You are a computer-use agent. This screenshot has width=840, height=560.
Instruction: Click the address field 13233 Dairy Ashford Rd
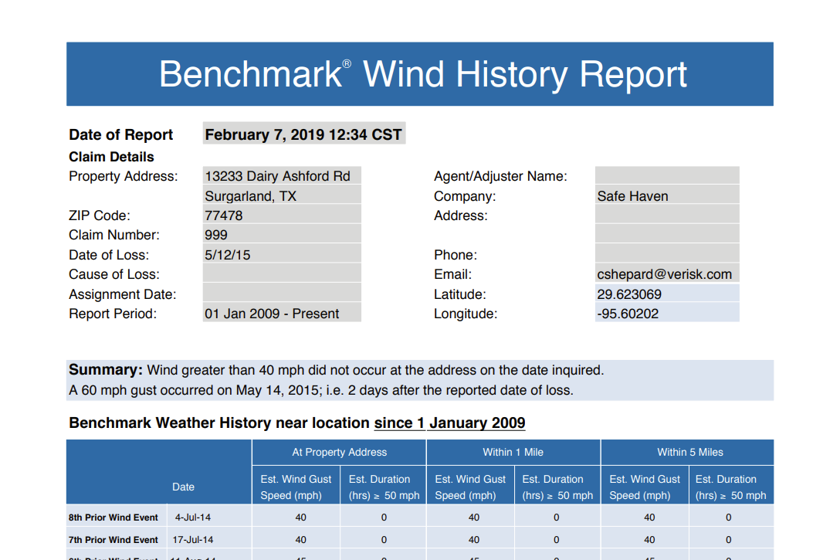tap(282, 176)
